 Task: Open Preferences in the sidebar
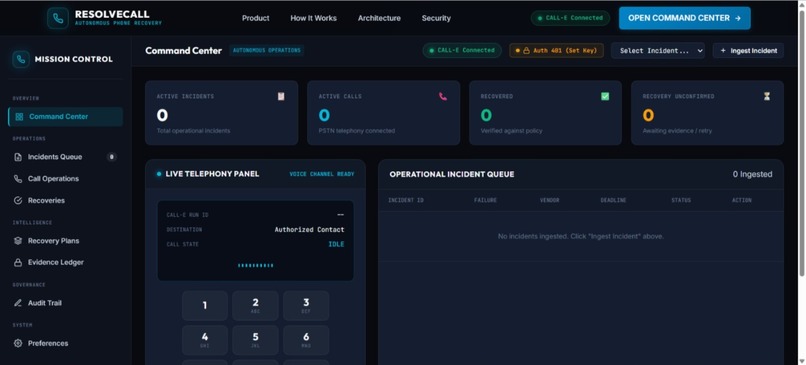tap(65, 343)
